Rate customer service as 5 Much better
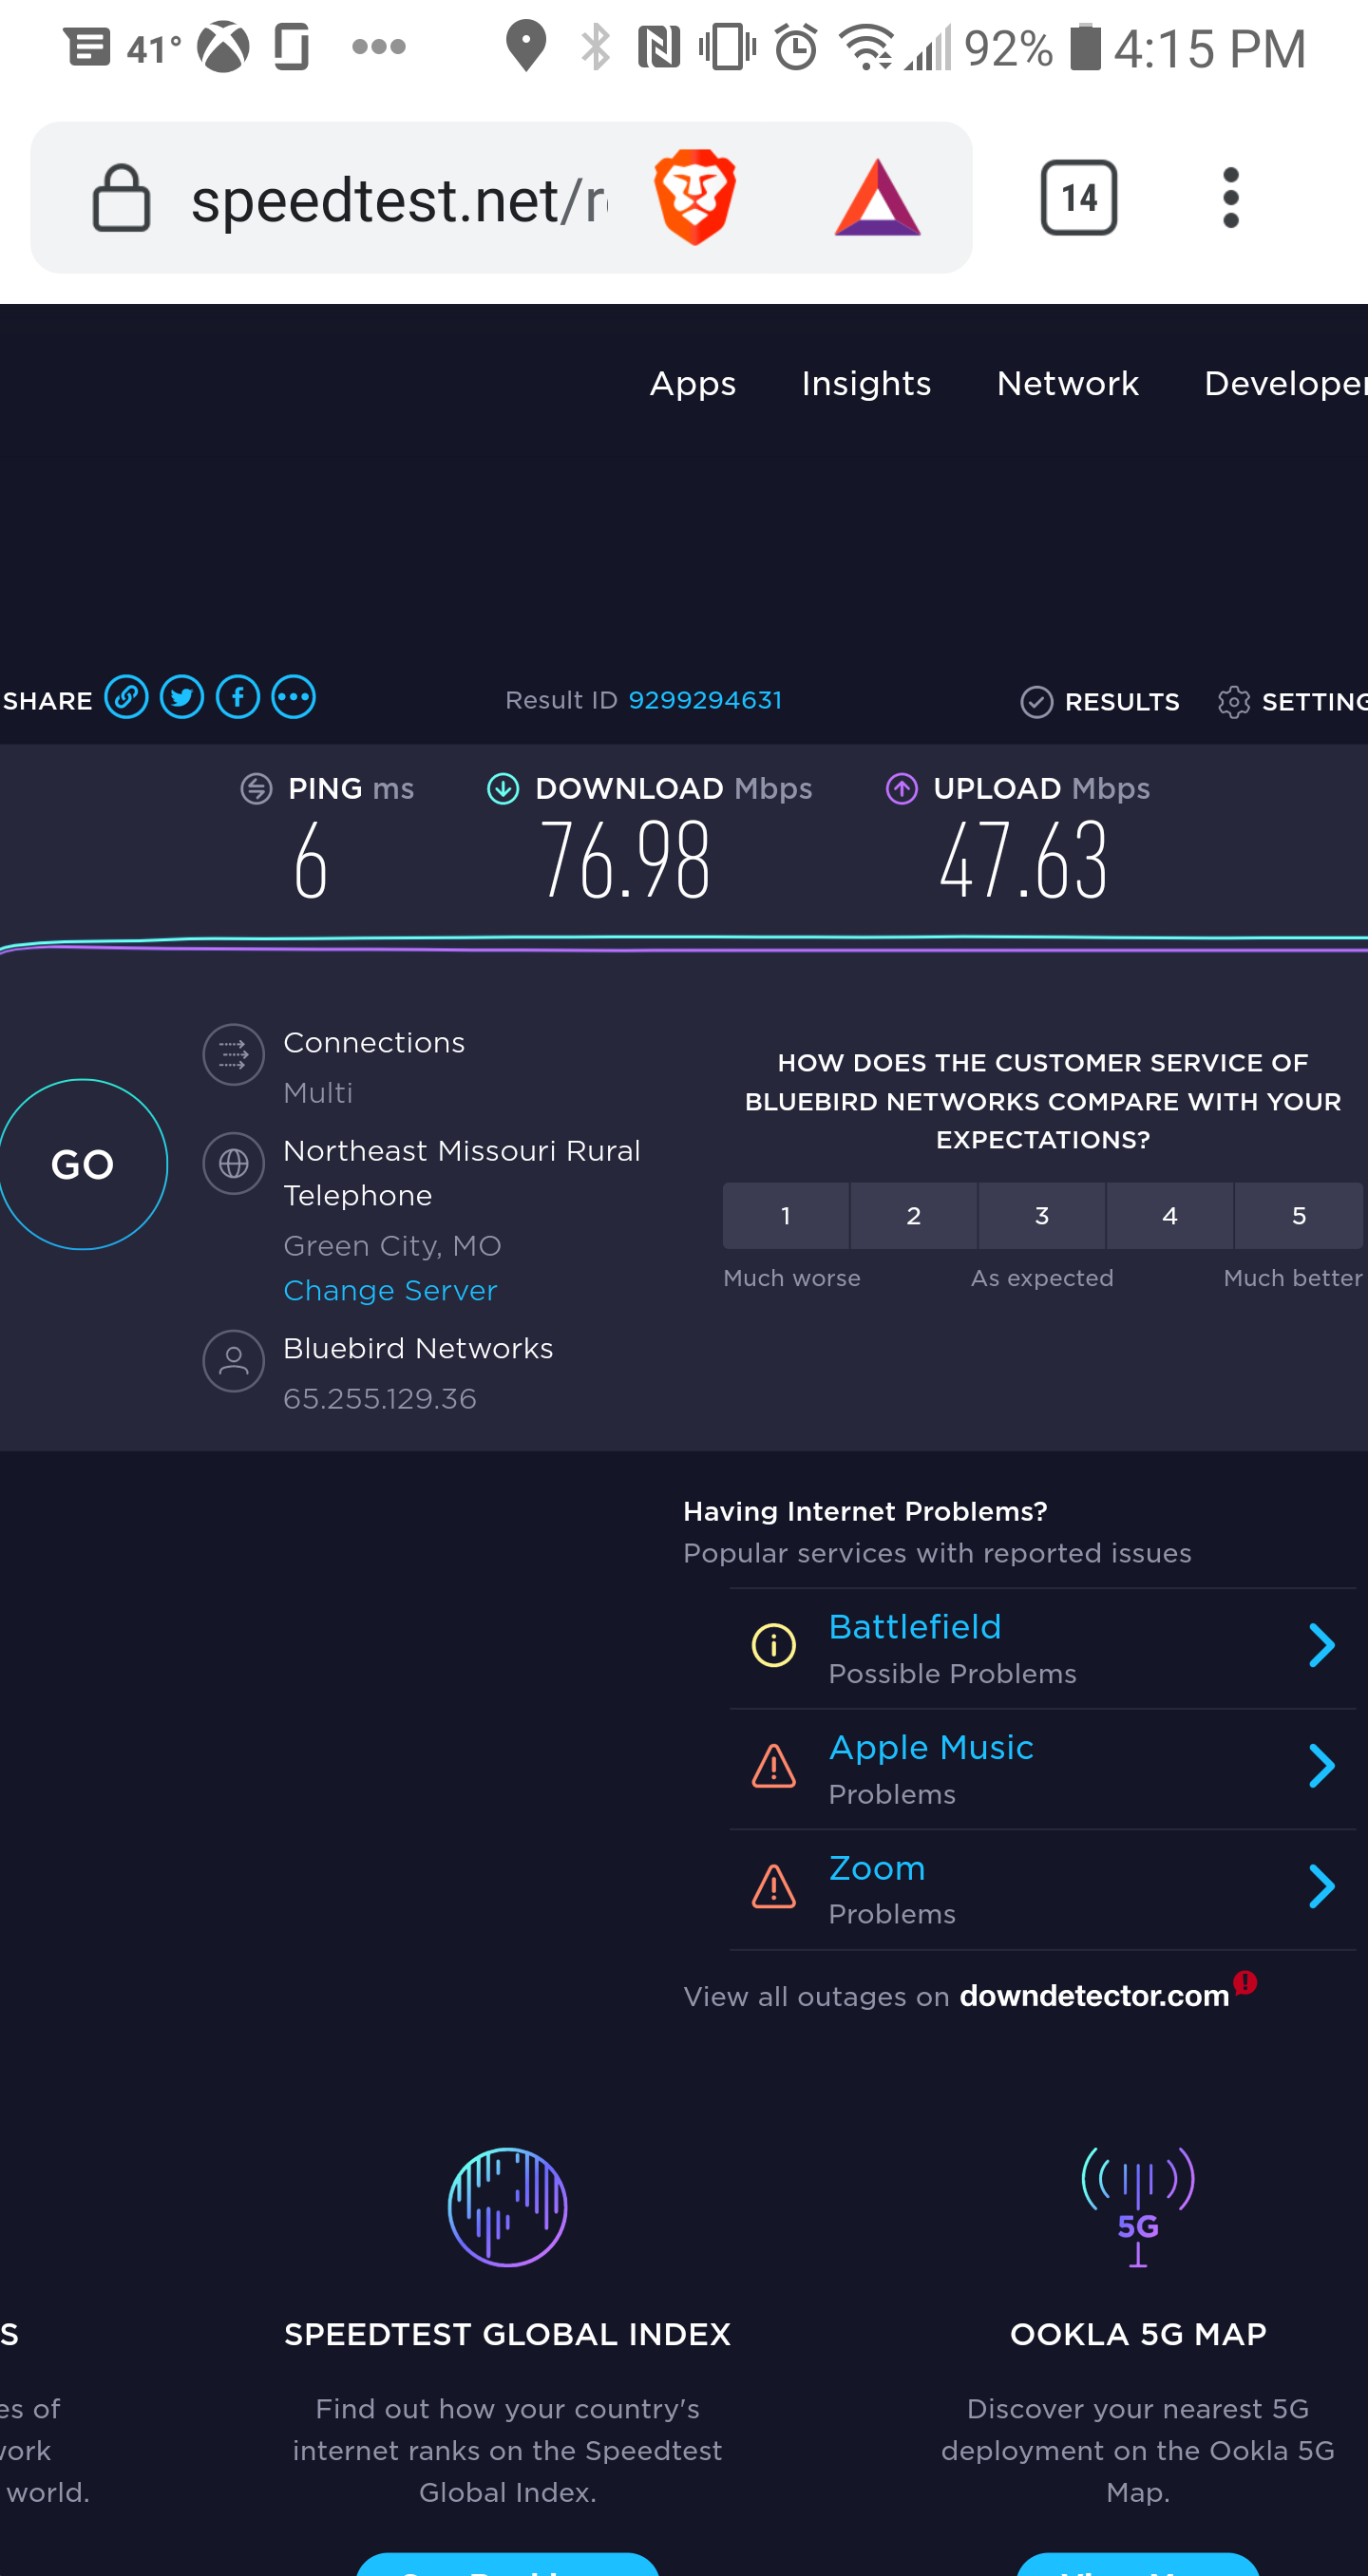The width and height of the screenshot is (1368, 2576). click(x=1298, y=1215)
